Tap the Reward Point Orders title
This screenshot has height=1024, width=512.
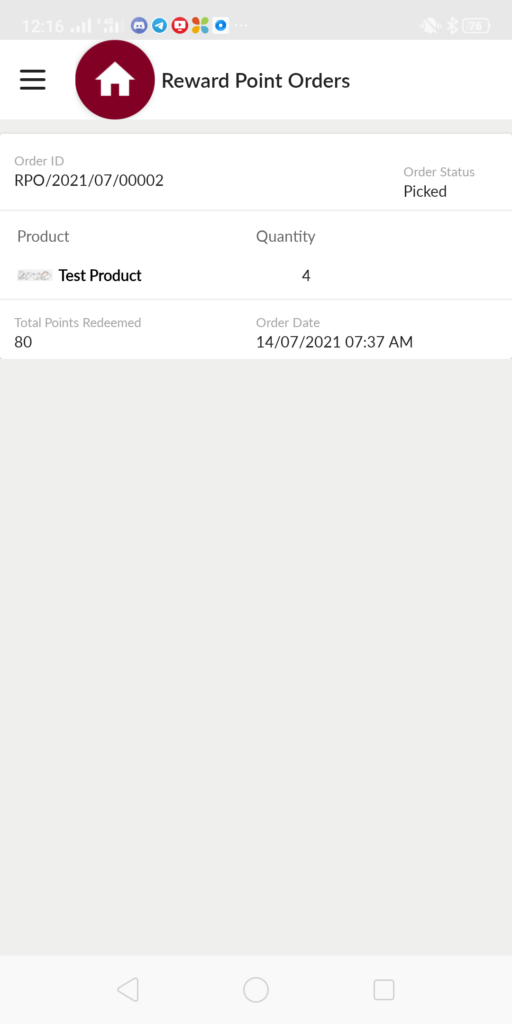pyautogui.click(x=255, y=80)
